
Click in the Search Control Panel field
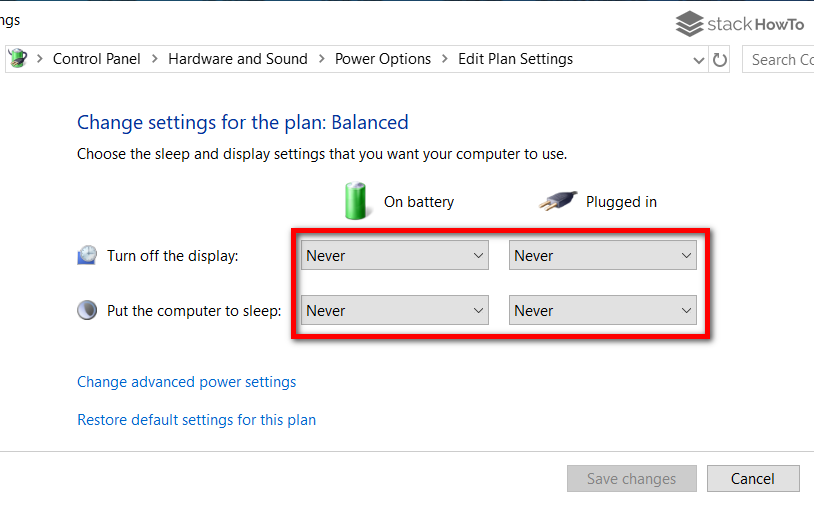click(x=782, y=59)
